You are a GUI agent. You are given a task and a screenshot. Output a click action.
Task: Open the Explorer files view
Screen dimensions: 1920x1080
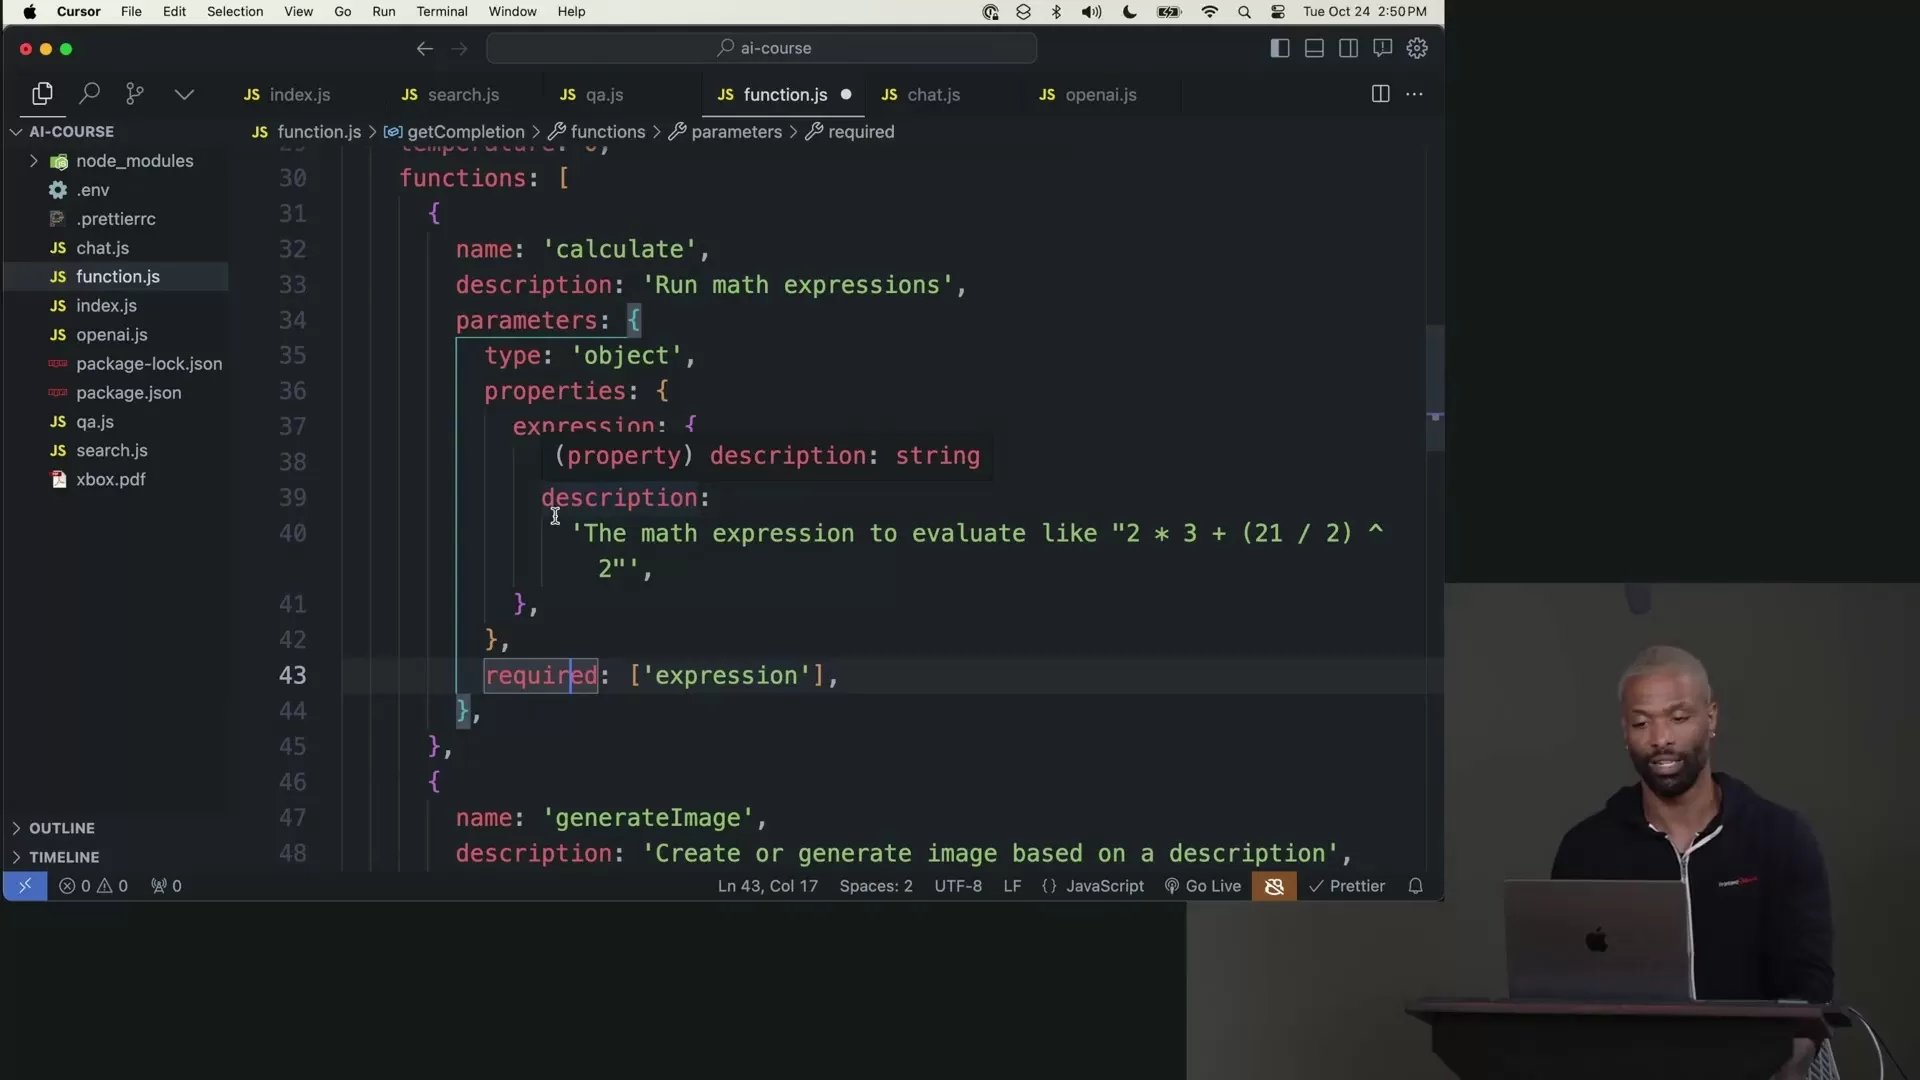[x=42, y=93]
